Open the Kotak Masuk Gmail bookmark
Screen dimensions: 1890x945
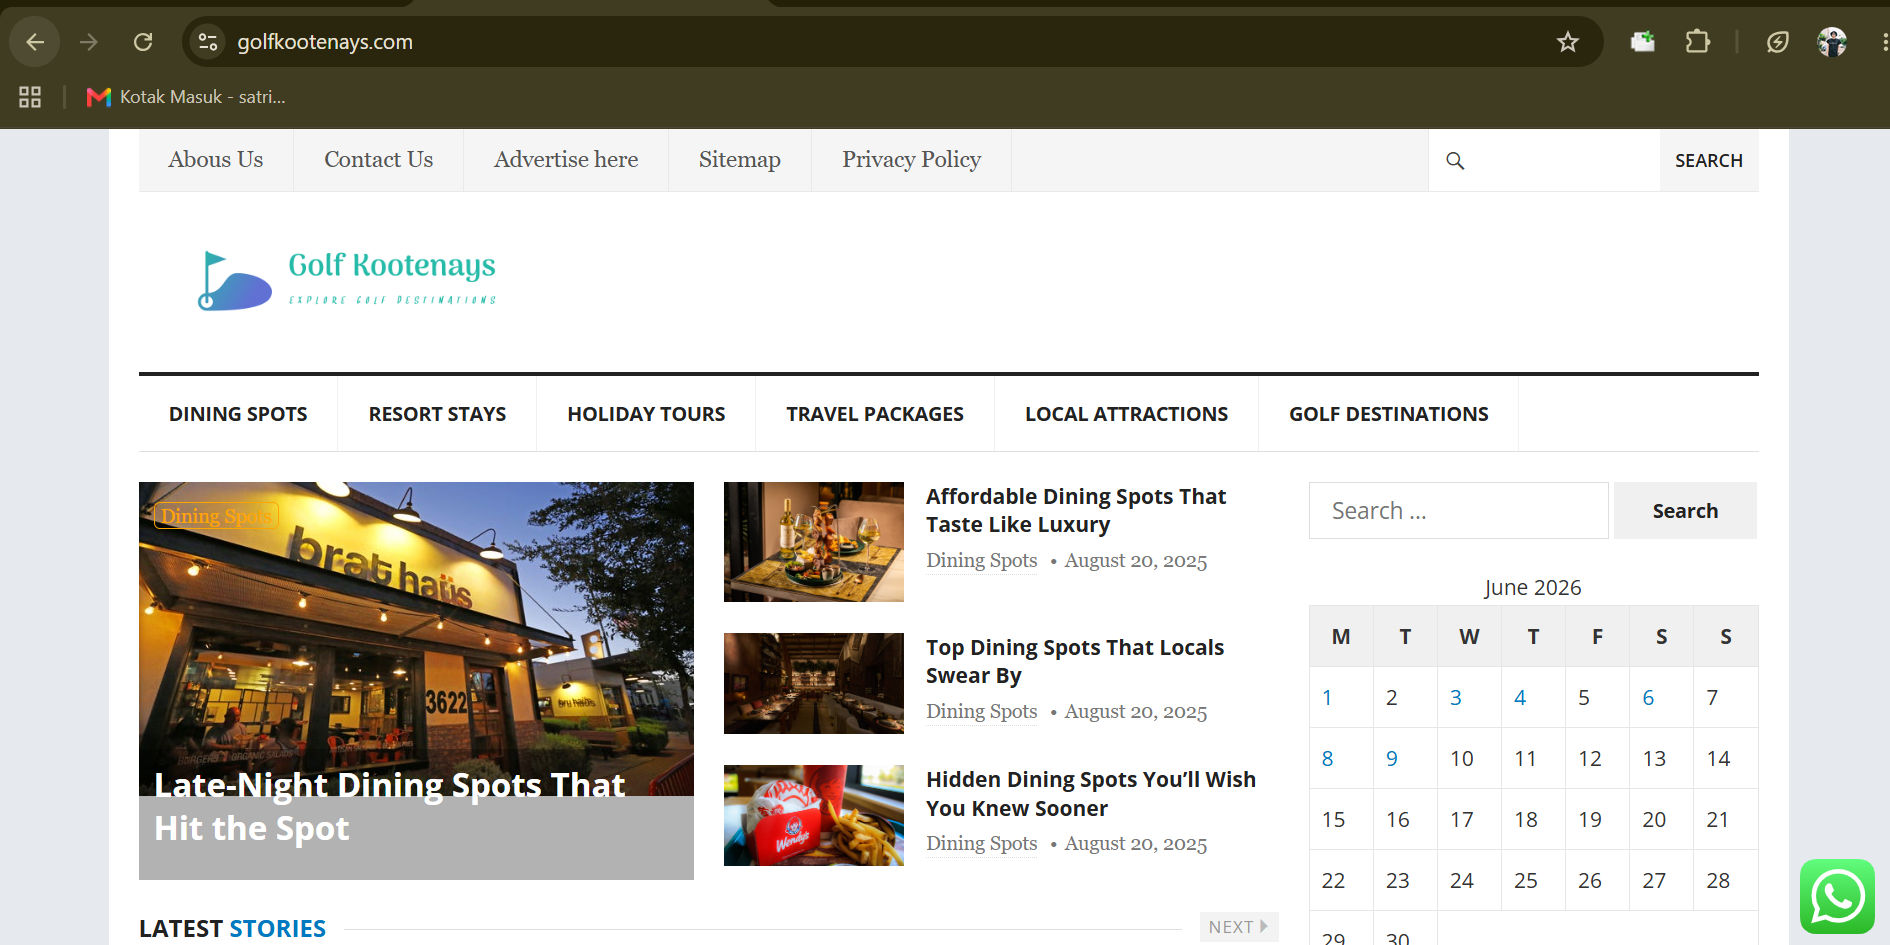point(186,97)
